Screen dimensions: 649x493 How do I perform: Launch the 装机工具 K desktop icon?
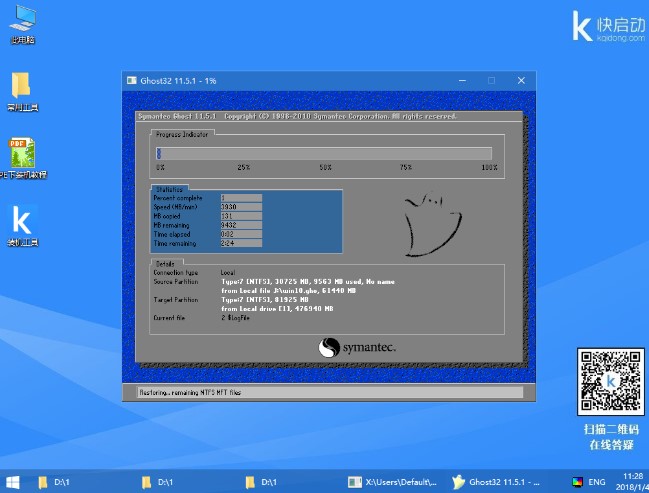pos(22,226)
